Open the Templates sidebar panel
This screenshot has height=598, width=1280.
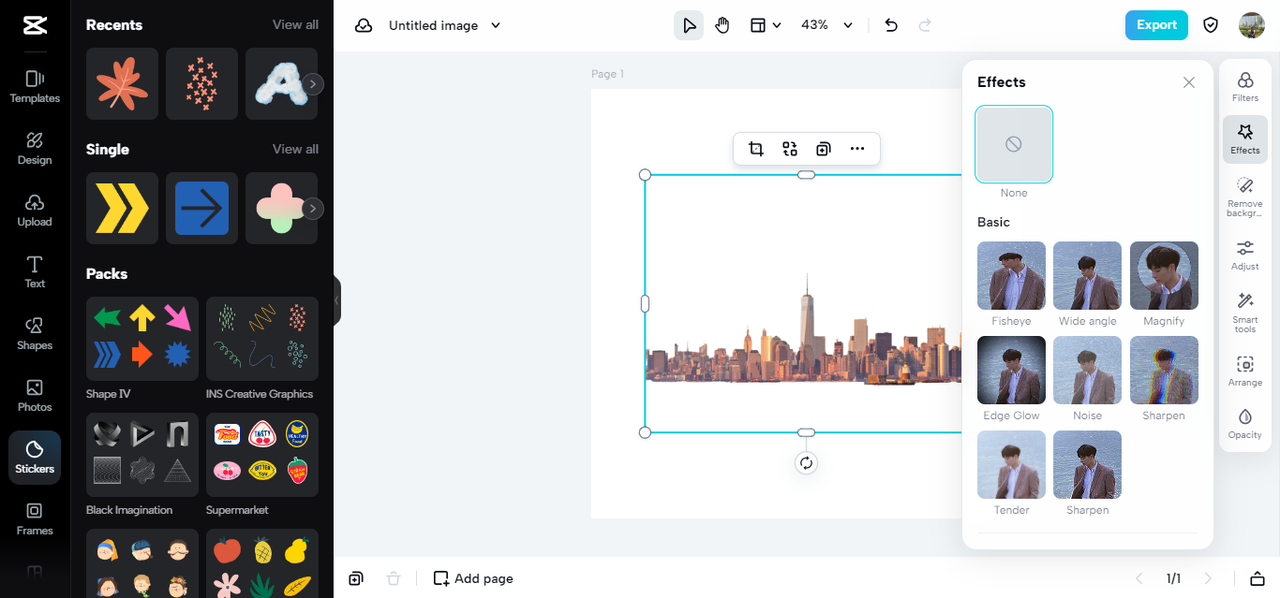coord(35,87)
